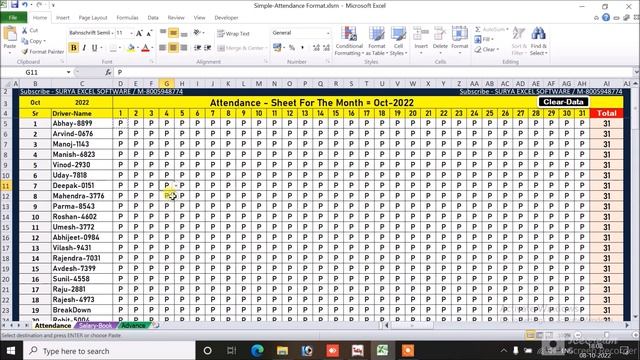Save the workbook from quick access toolbar
This screenshot has height=360, width=640.
(15, 5)
